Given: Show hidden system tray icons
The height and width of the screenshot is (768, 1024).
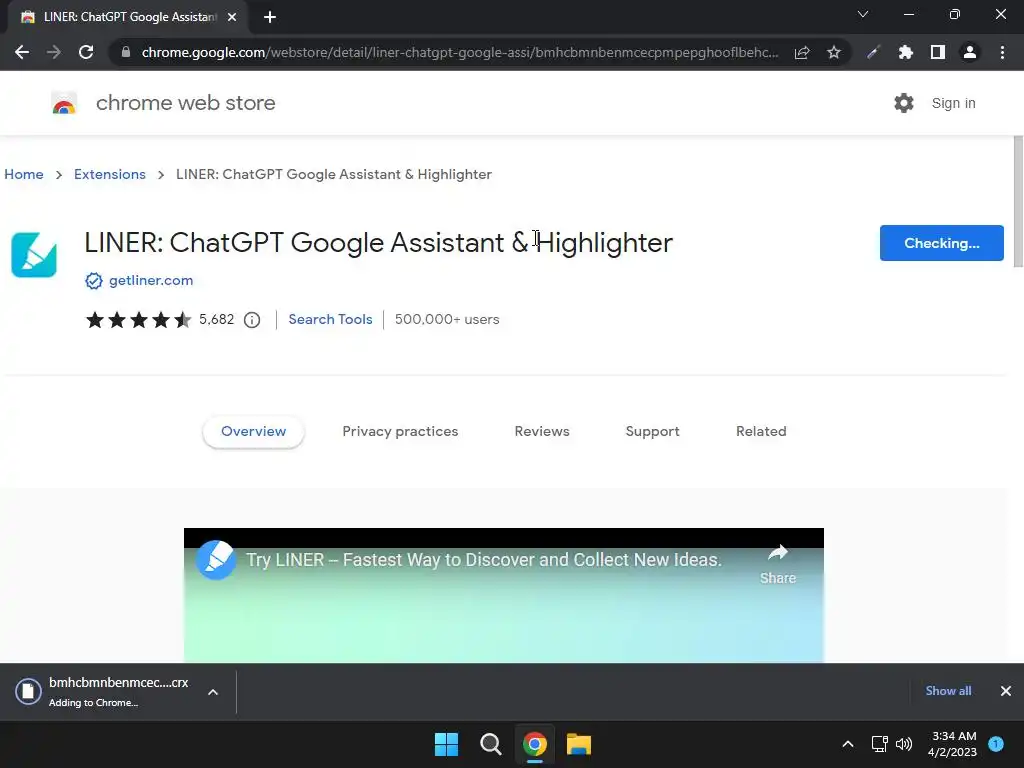Looking at the screenshot, I should (x=848, y=744).
